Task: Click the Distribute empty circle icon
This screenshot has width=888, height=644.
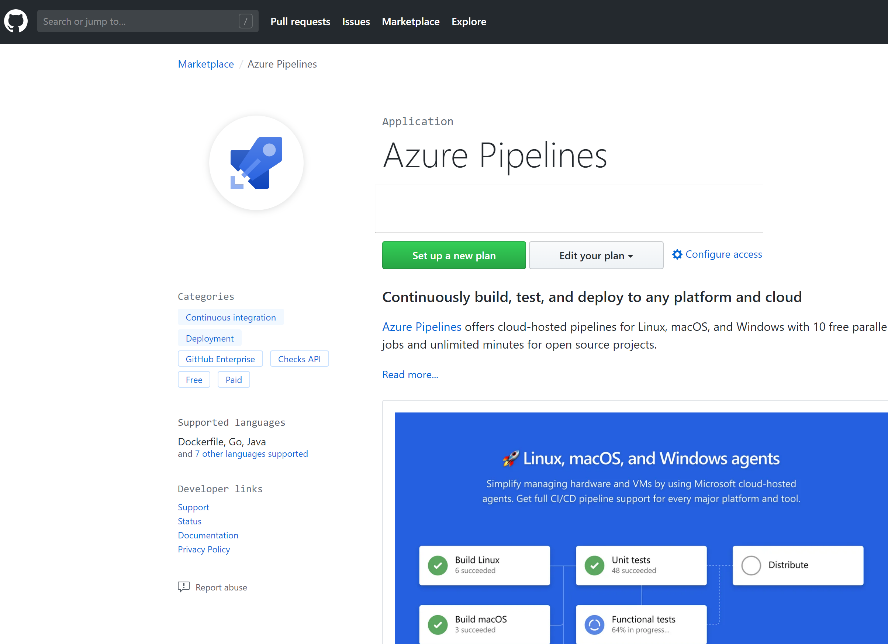Action: coord(751,565)
